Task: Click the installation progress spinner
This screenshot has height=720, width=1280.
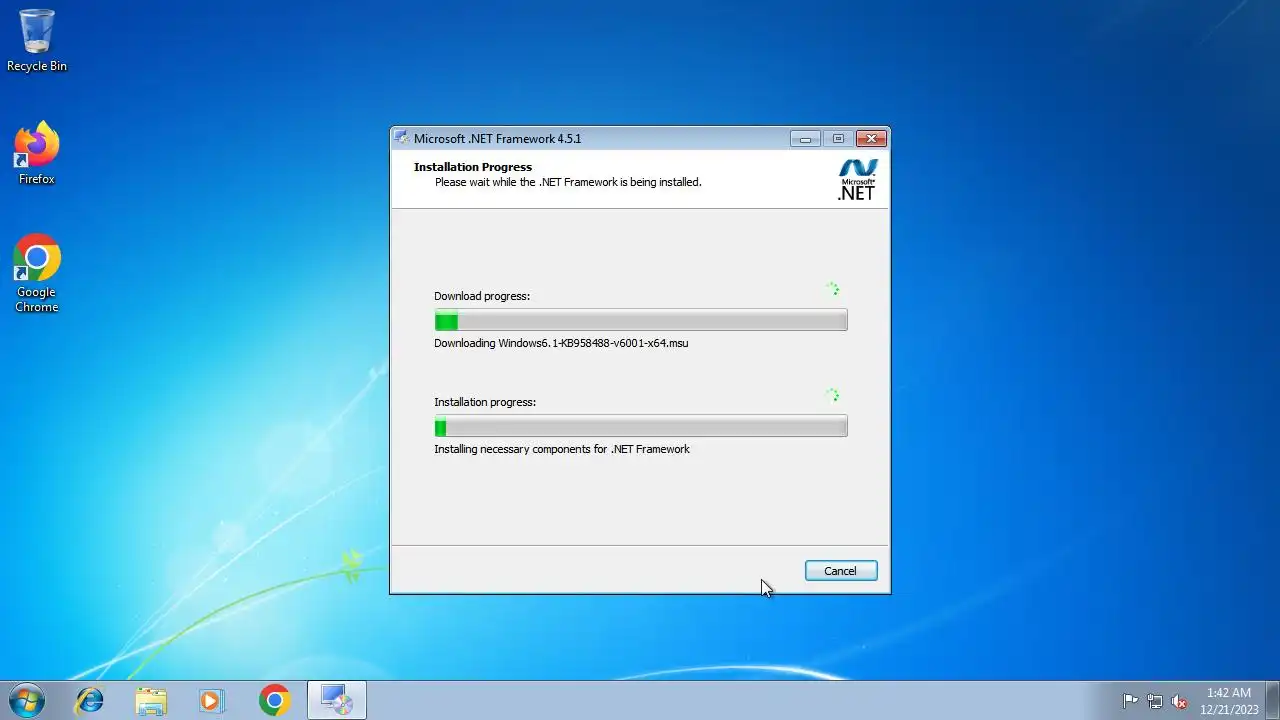Action: 832,395
